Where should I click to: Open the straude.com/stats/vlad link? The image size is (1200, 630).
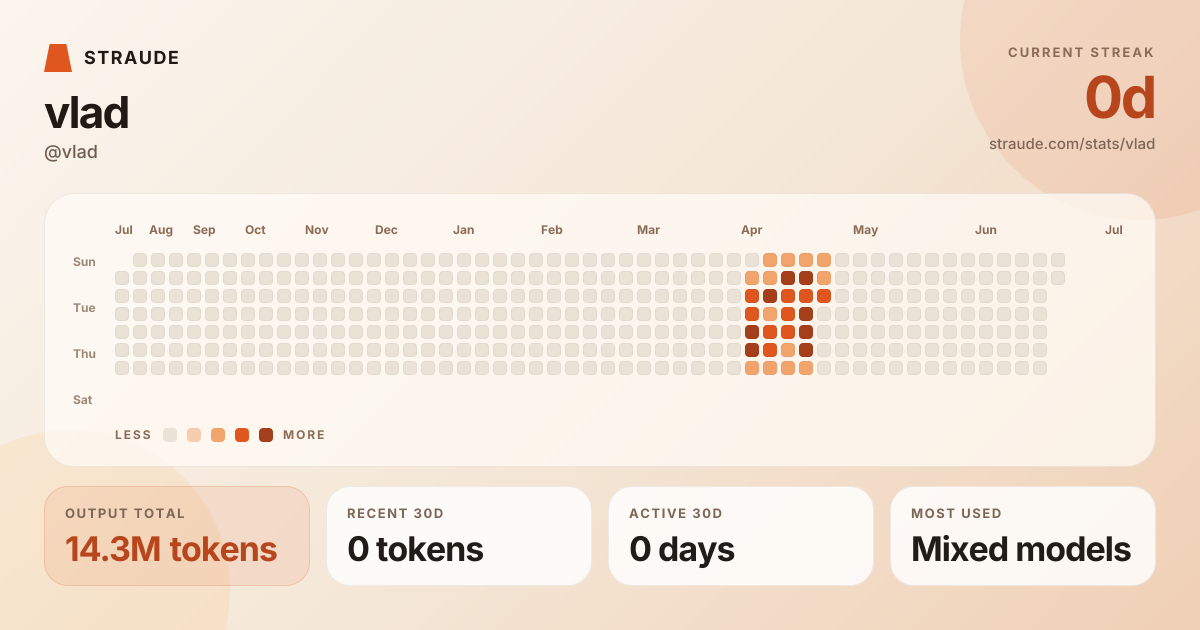click(x=1072, y=144)
